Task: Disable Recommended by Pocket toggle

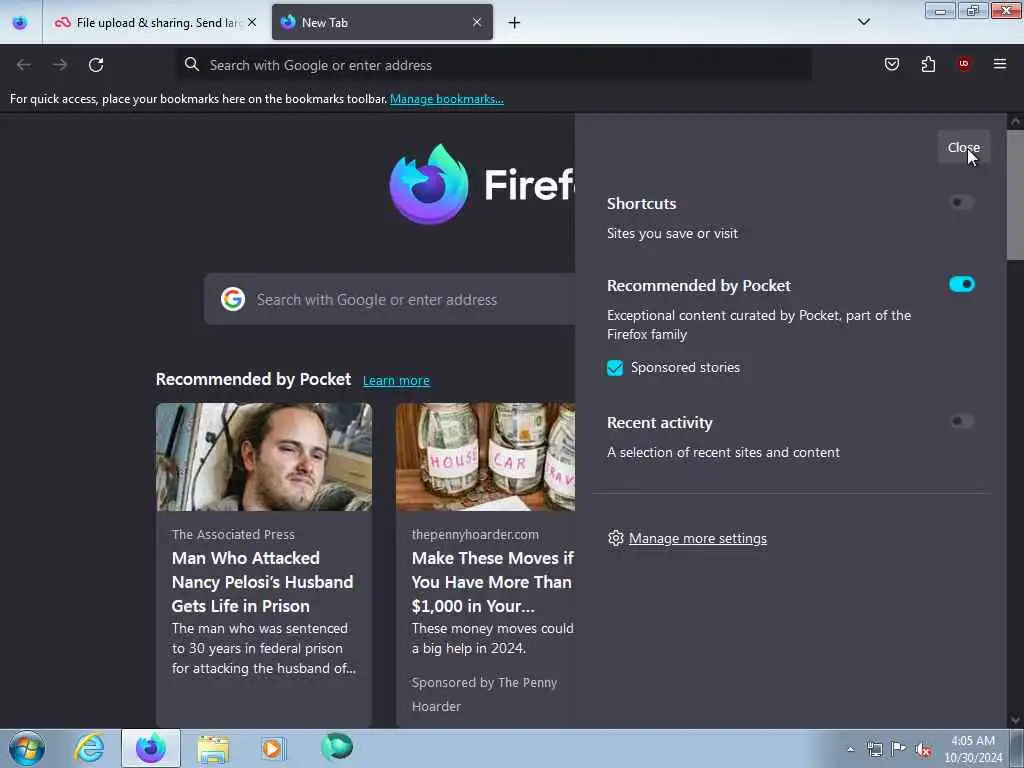Action: 961,284
